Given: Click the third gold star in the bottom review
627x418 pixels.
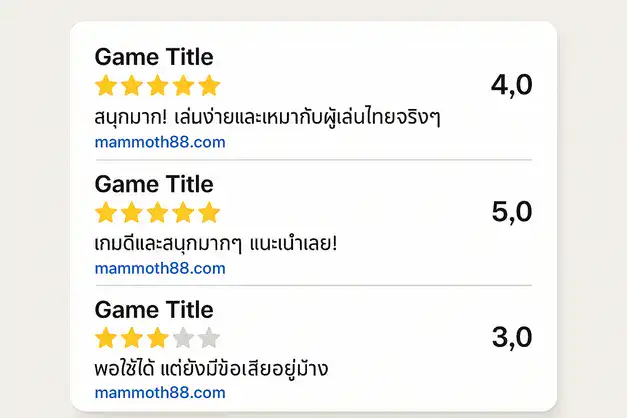Looking at the screenshot, I should tap(157, 338).
